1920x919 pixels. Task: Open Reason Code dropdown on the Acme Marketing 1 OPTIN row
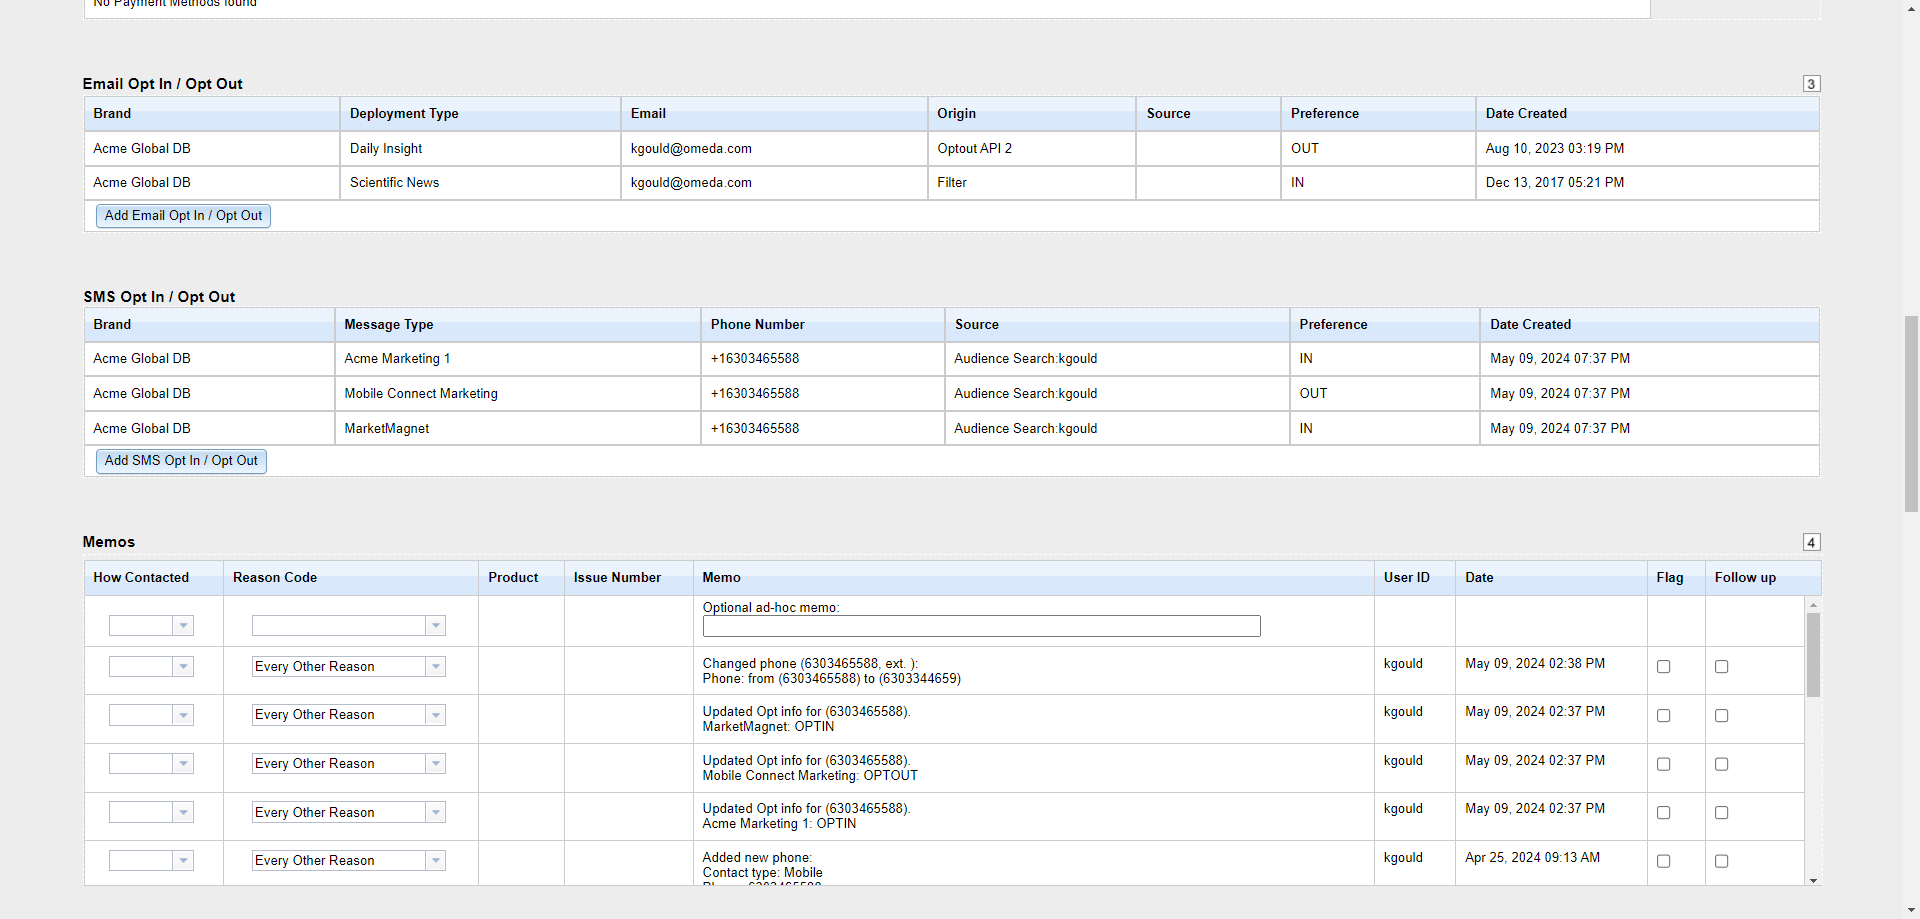pos(435,813)
